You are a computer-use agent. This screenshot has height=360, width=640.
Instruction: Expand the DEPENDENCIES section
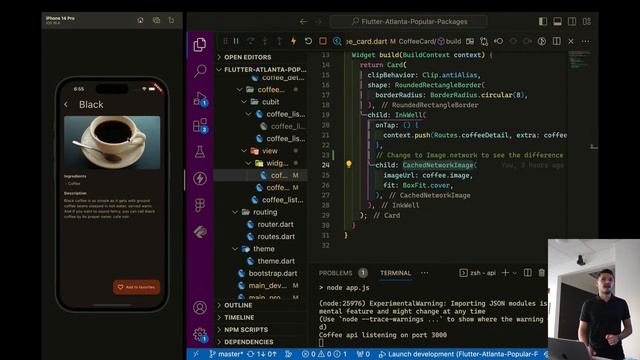click(261, 342)
